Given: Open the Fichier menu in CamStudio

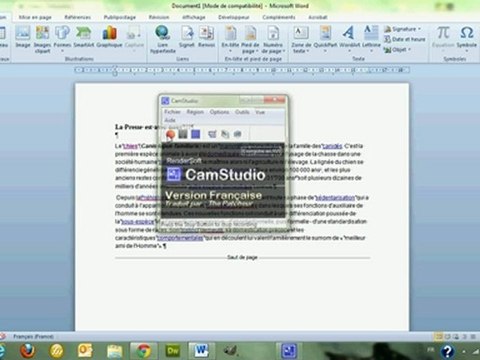Looking at the screenshot, I should (172, 112).
